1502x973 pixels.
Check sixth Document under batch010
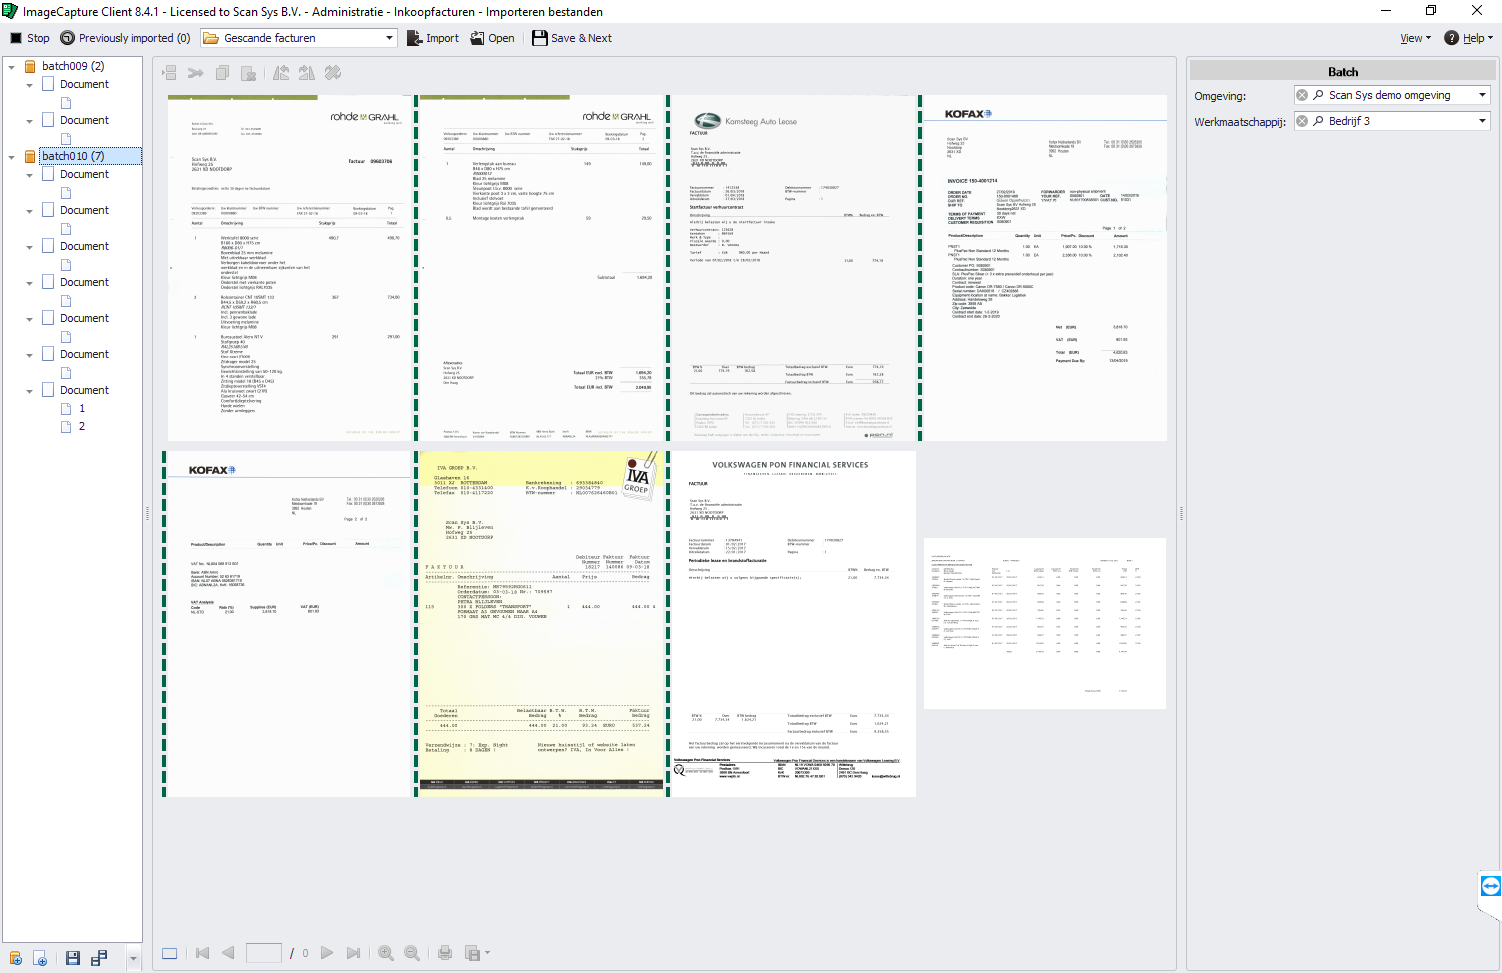pyautogui.click(x=48, y=354)
